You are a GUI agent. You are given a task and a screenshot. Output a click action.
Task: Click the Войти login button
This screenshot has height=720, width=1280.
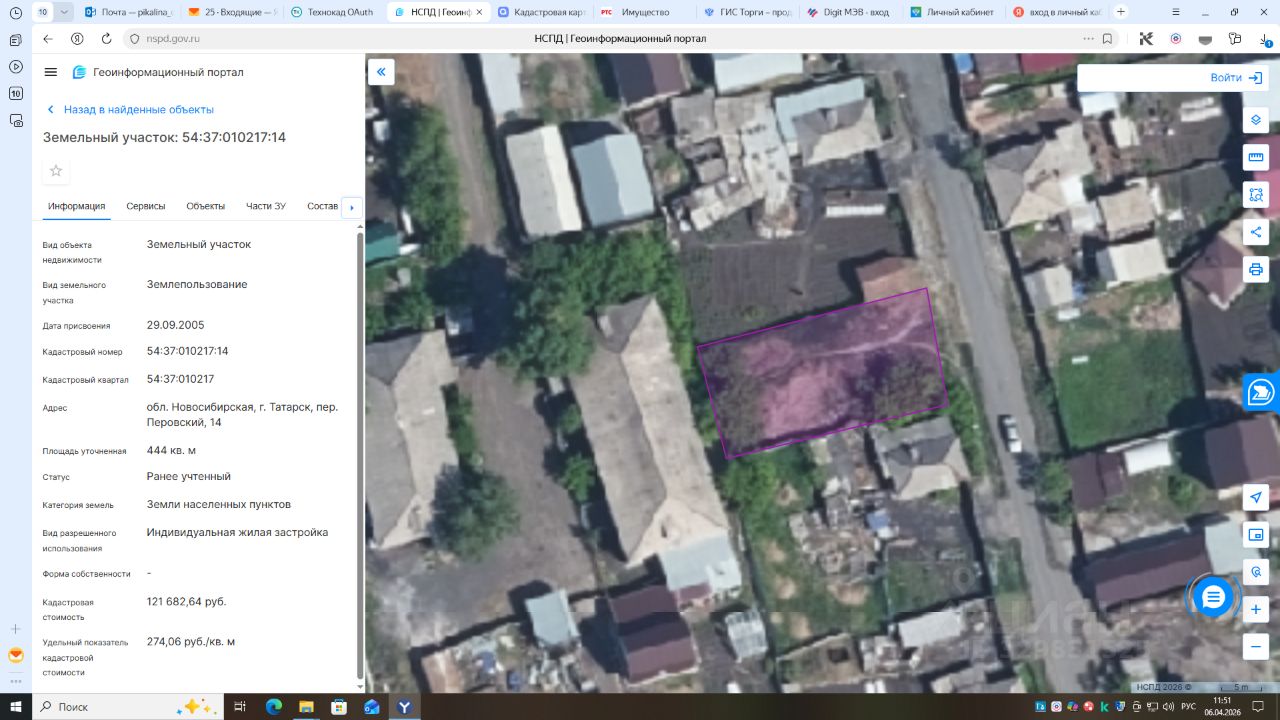tap(1235, 78)
